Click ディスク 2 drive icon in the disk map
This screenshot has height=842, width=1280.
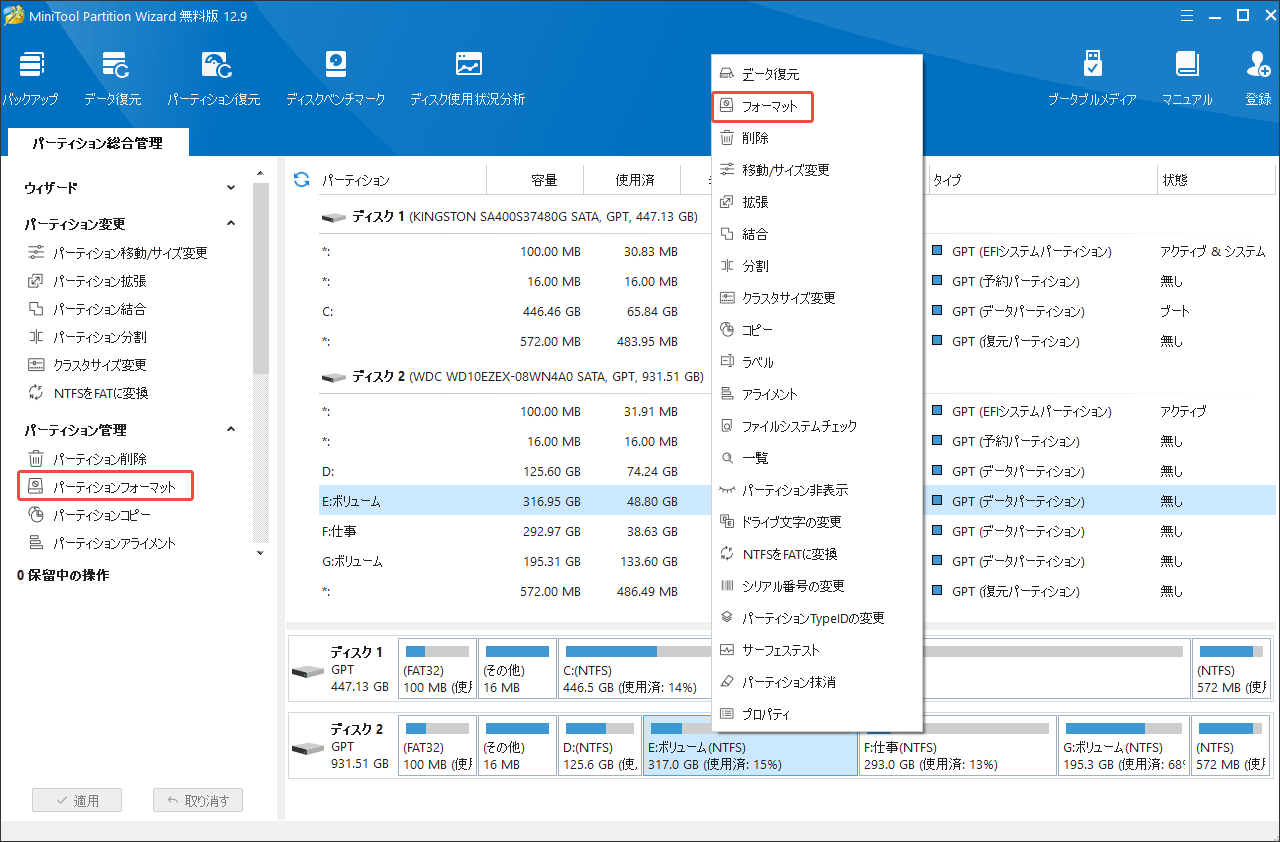(x=308, y=748)
